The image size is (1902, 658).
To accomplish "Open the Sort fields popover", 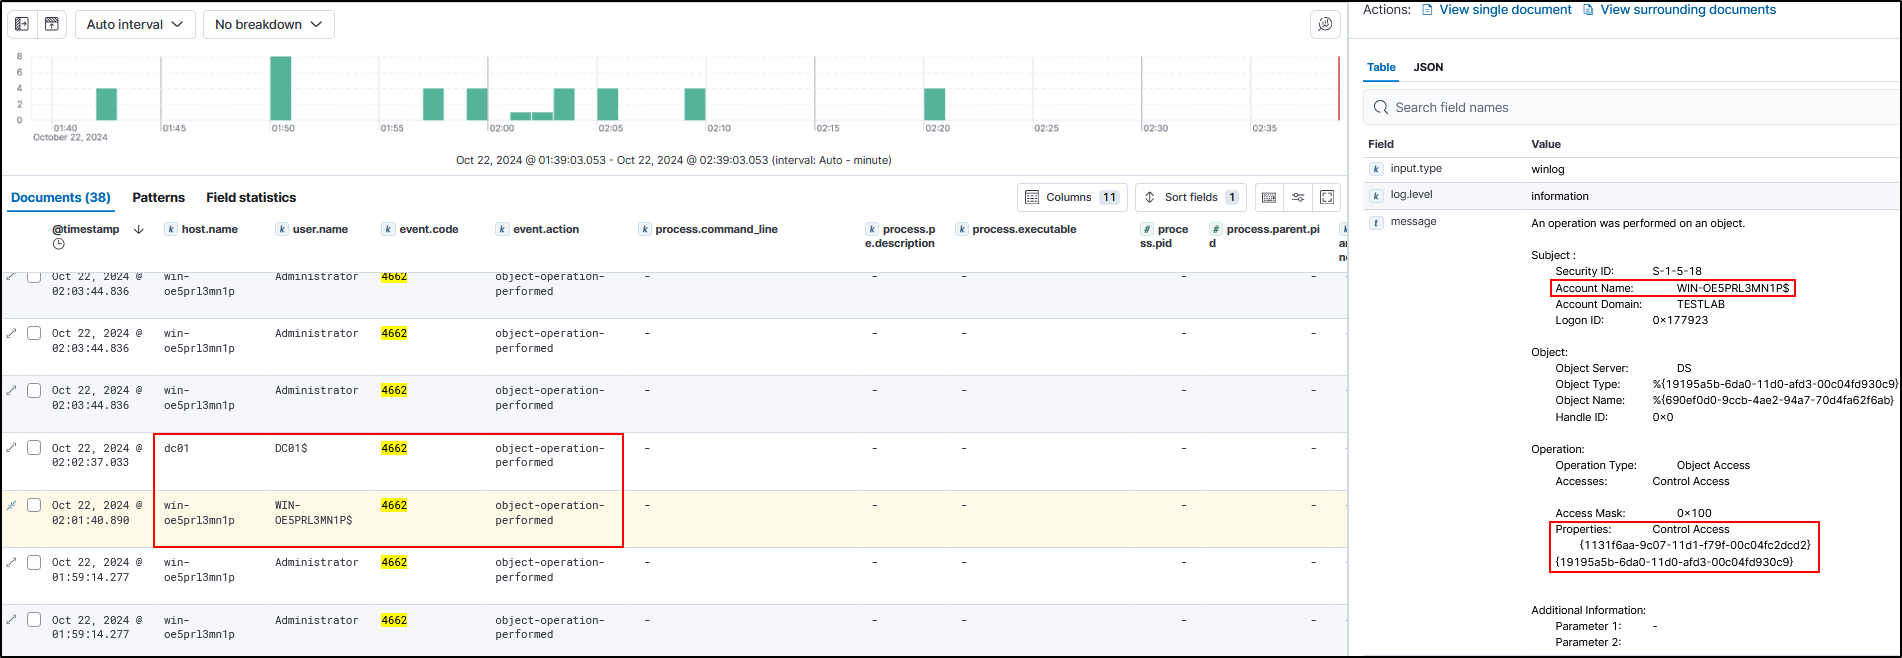I will point(1190,197).
